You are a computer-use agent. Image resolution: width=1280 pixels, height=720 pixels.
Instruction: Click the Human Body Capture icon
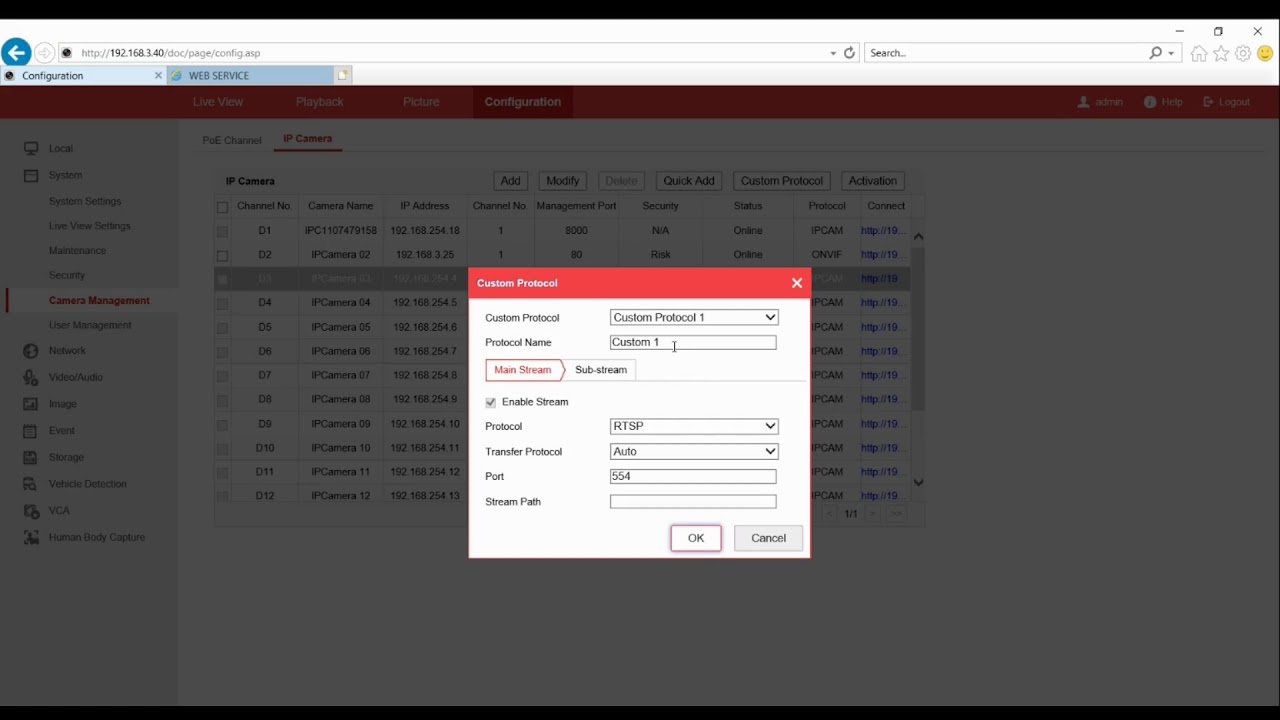pos(31,537)
